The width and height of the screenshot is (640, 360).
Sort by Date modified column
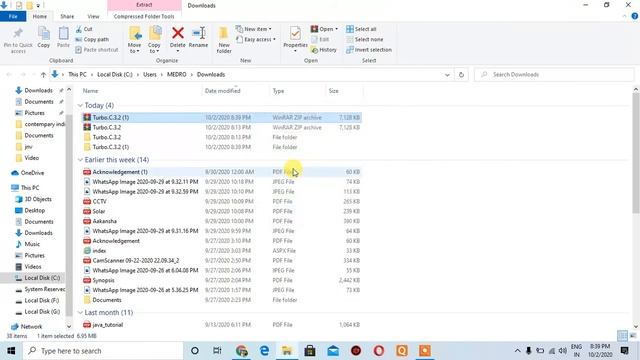click(x=223, y=91)
